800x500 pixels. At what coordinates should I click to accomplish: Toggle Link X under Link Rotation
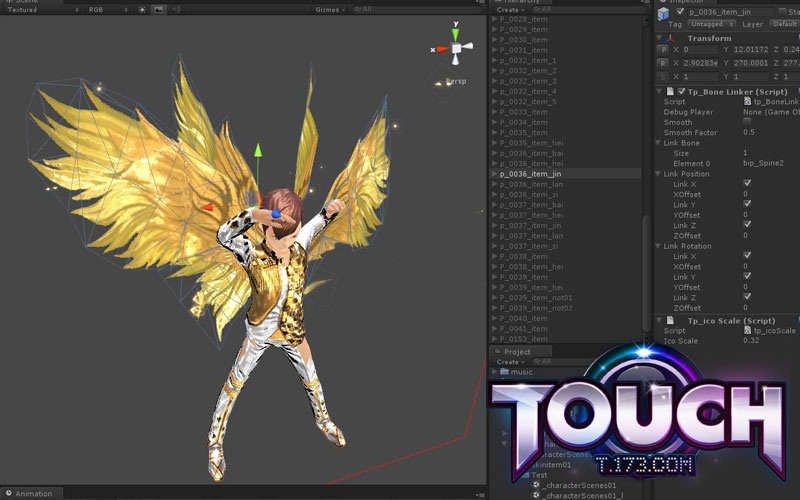click(x=747, y=255)
